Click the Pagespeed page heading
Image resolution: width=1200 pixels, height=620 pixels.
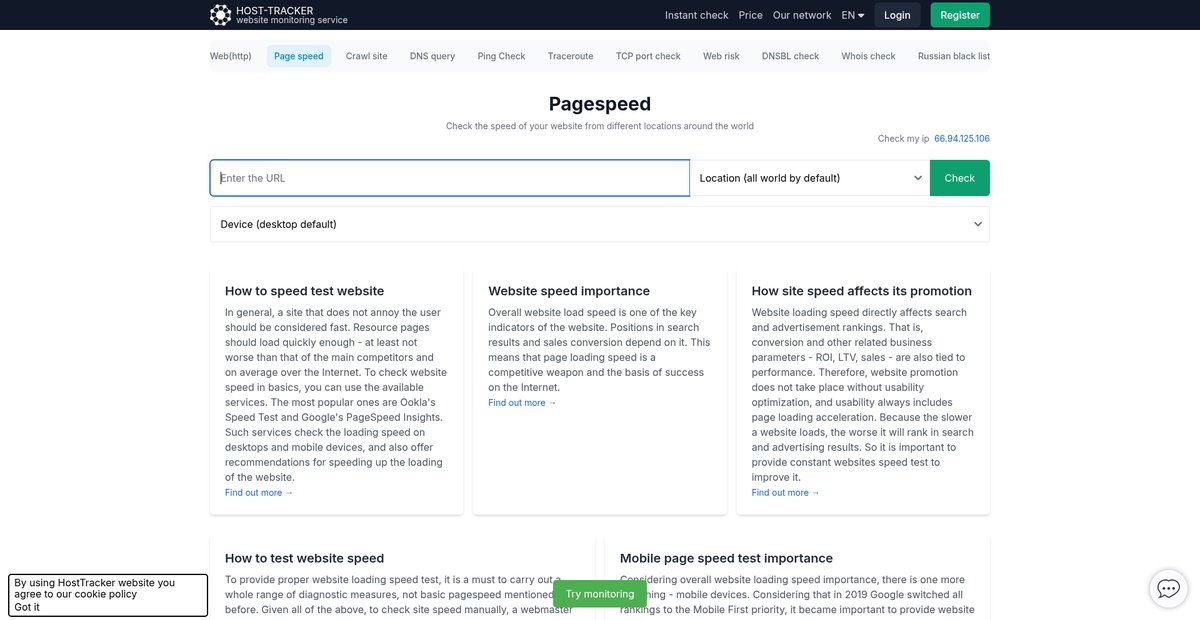click(x=600, y=104)
